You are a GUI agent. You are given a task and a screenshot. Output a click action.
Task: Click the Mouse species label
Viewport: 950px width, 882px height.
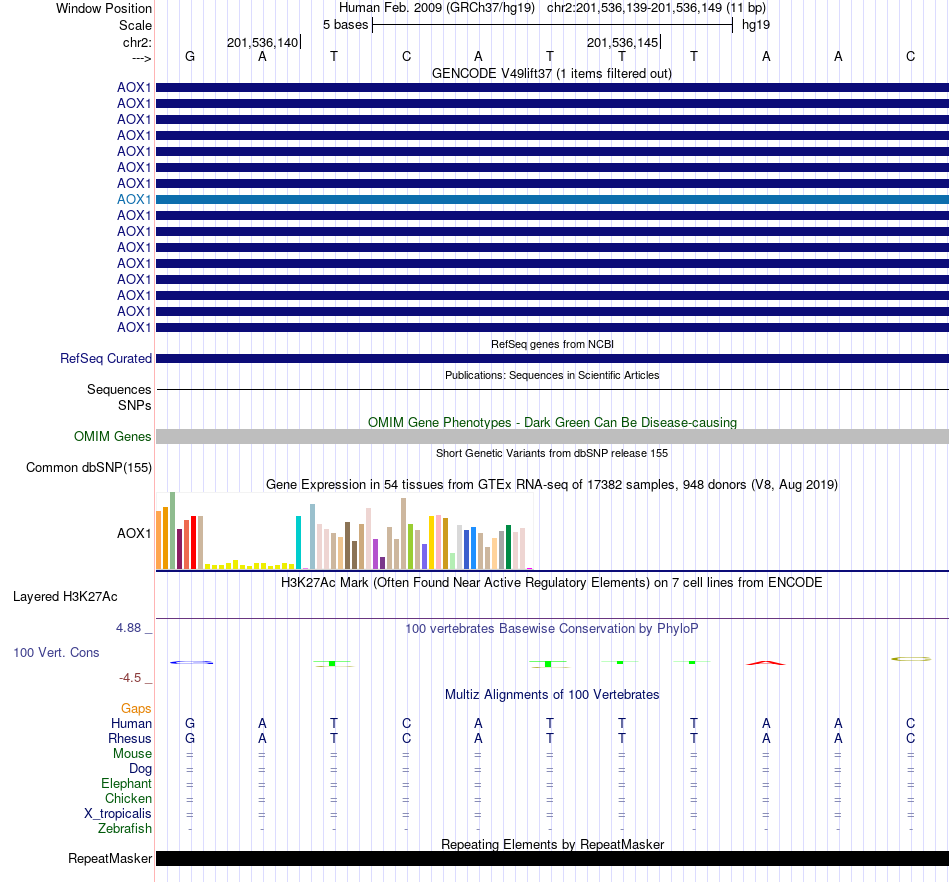132,754
